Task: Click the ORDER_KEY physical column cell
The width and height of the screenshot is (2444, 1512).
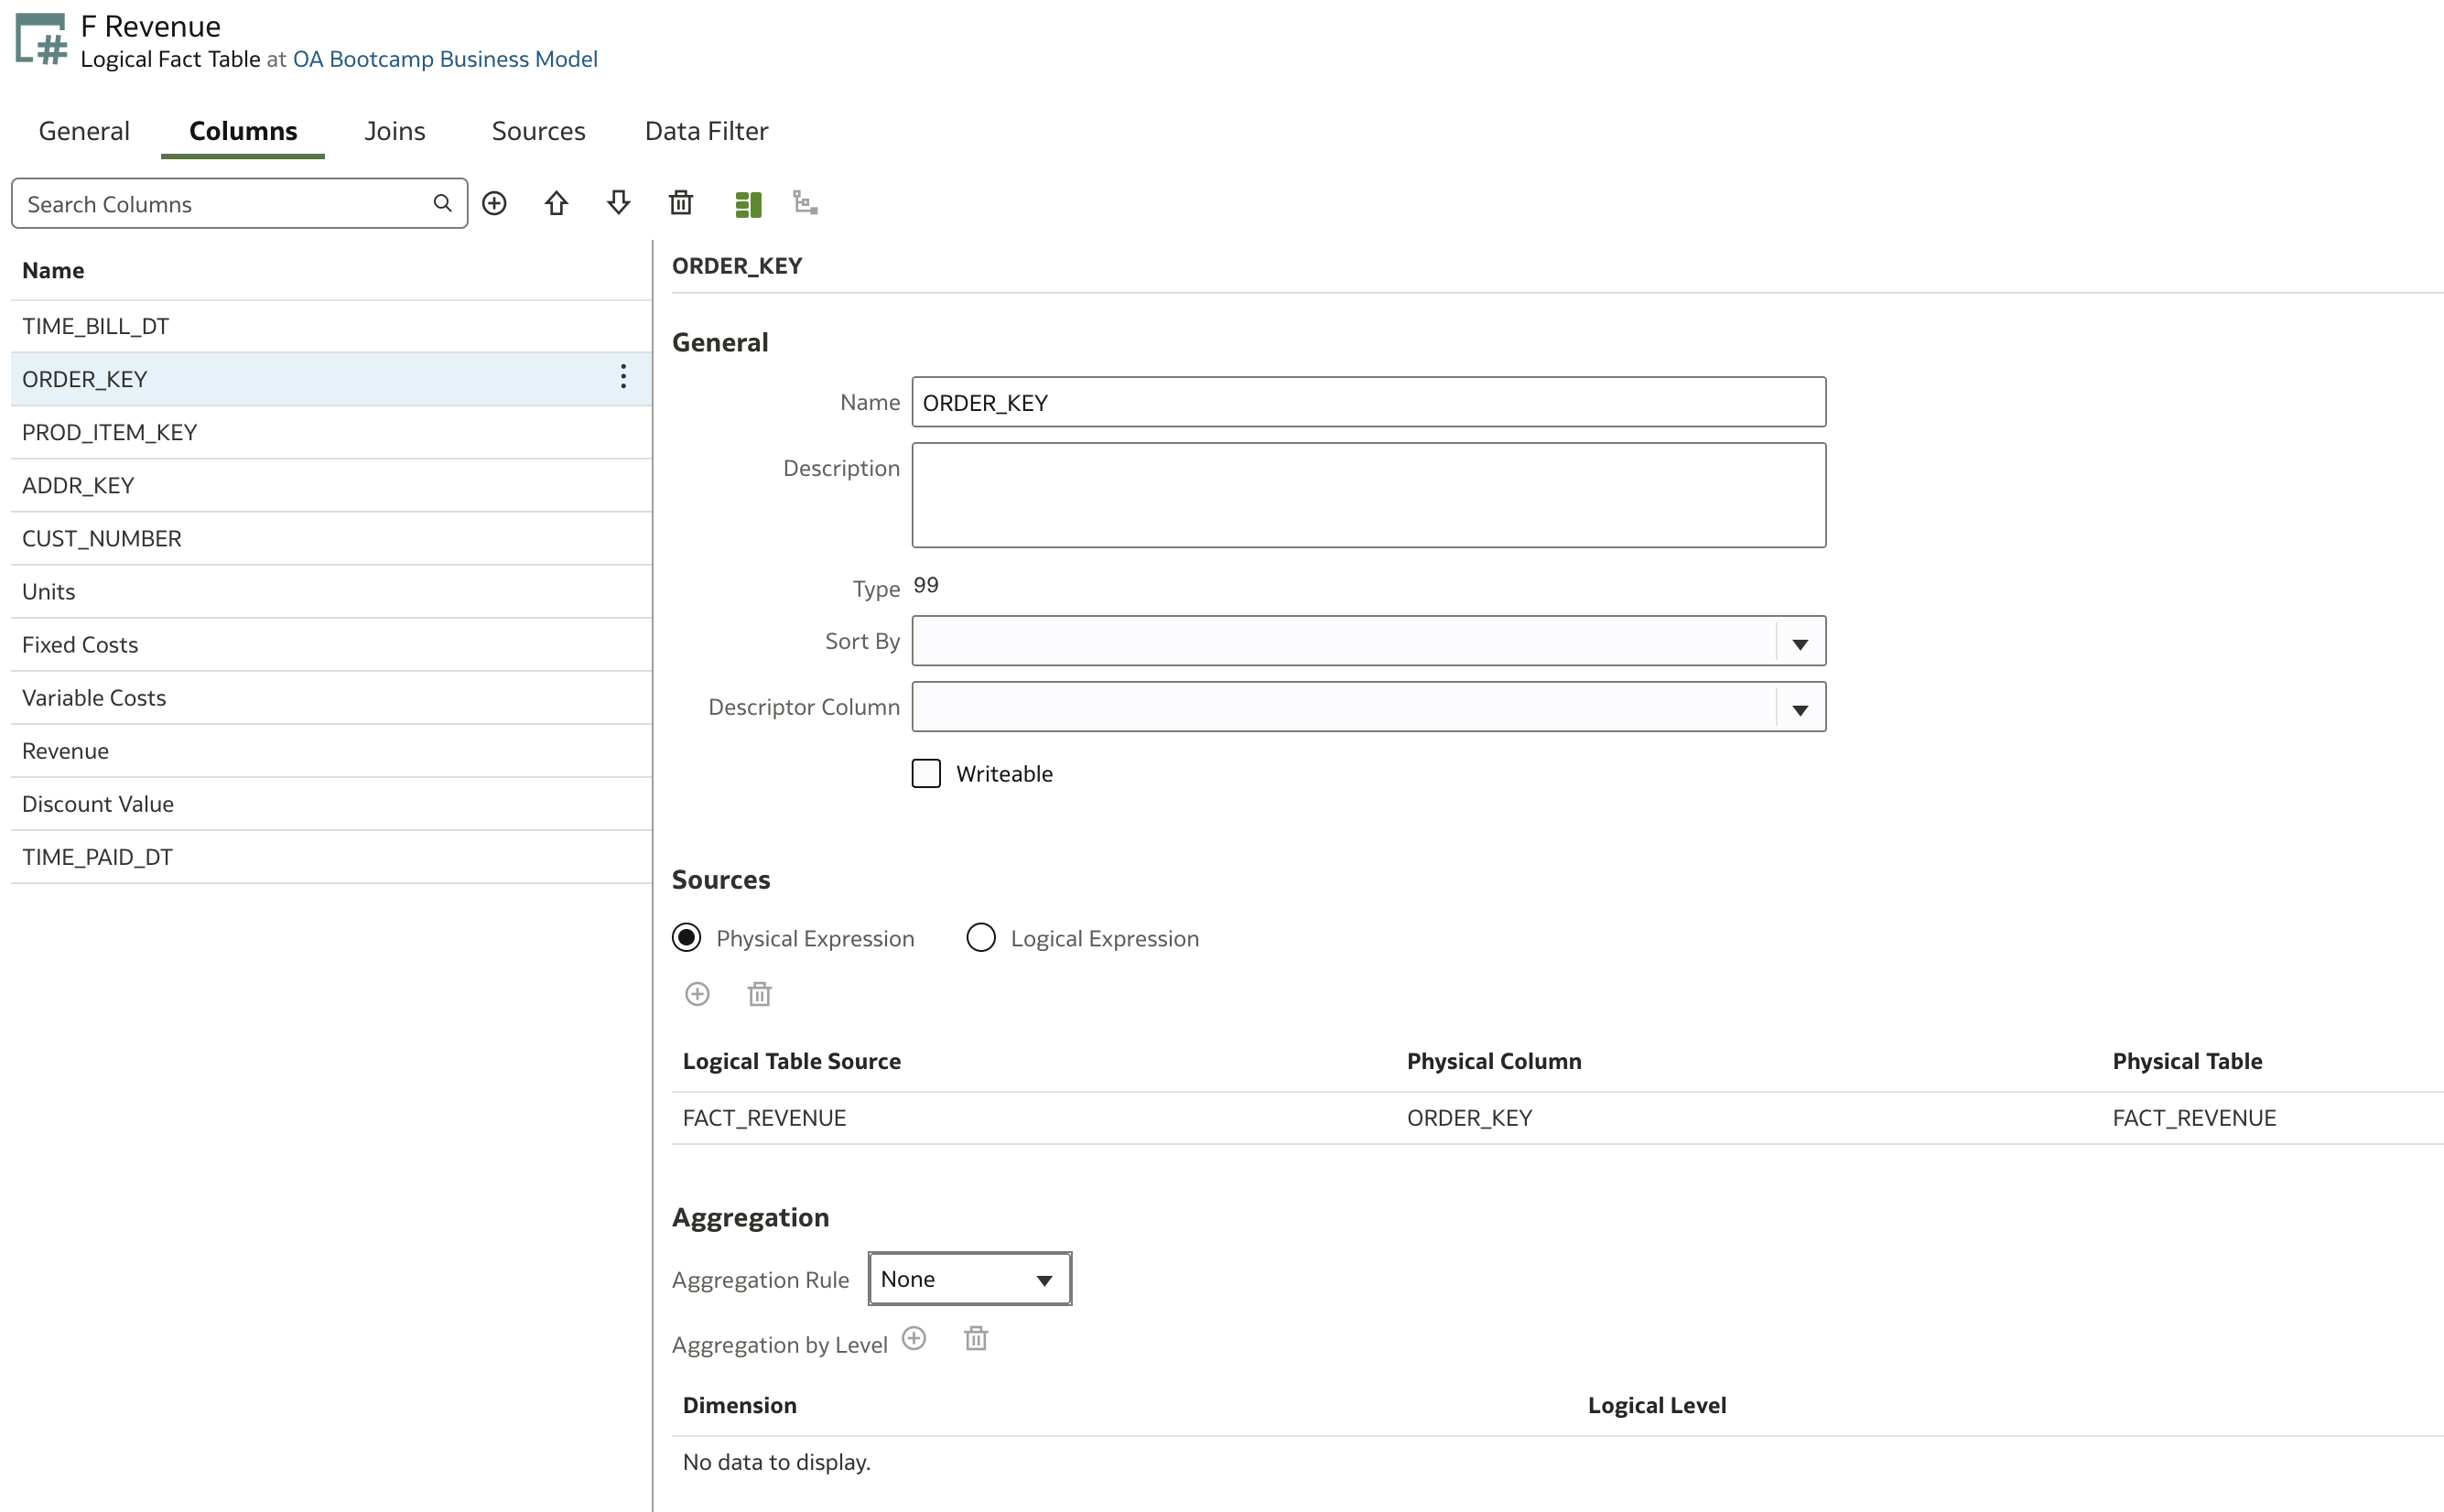Action: [x=1469, y=1118]
